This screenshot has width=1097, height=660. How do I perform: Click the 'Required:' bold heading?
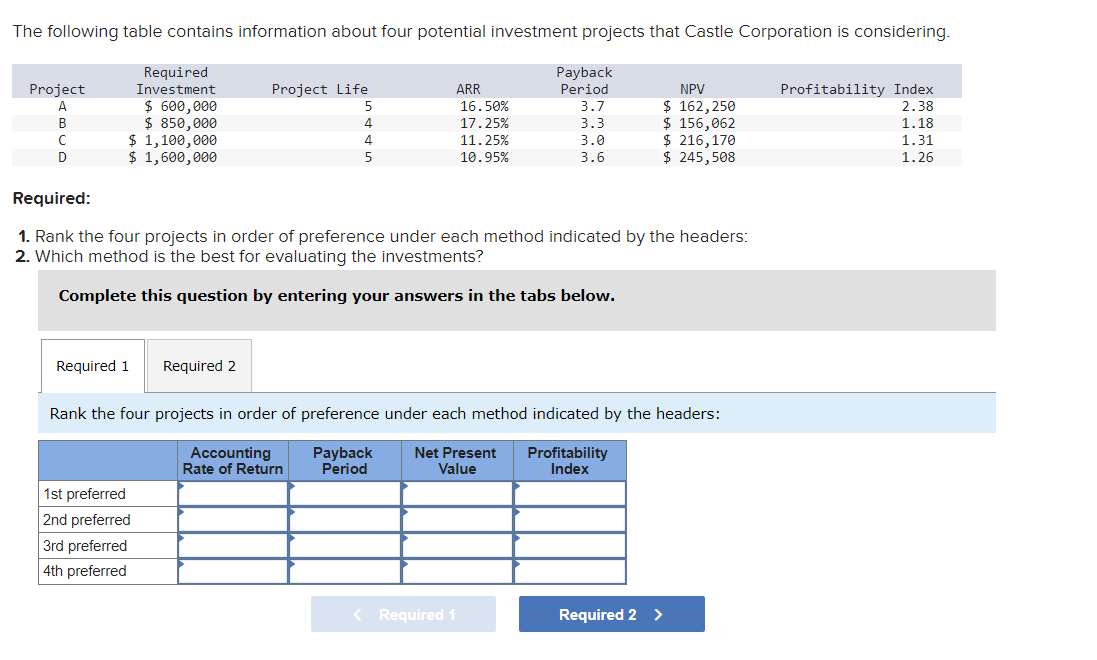click(52, 198)
